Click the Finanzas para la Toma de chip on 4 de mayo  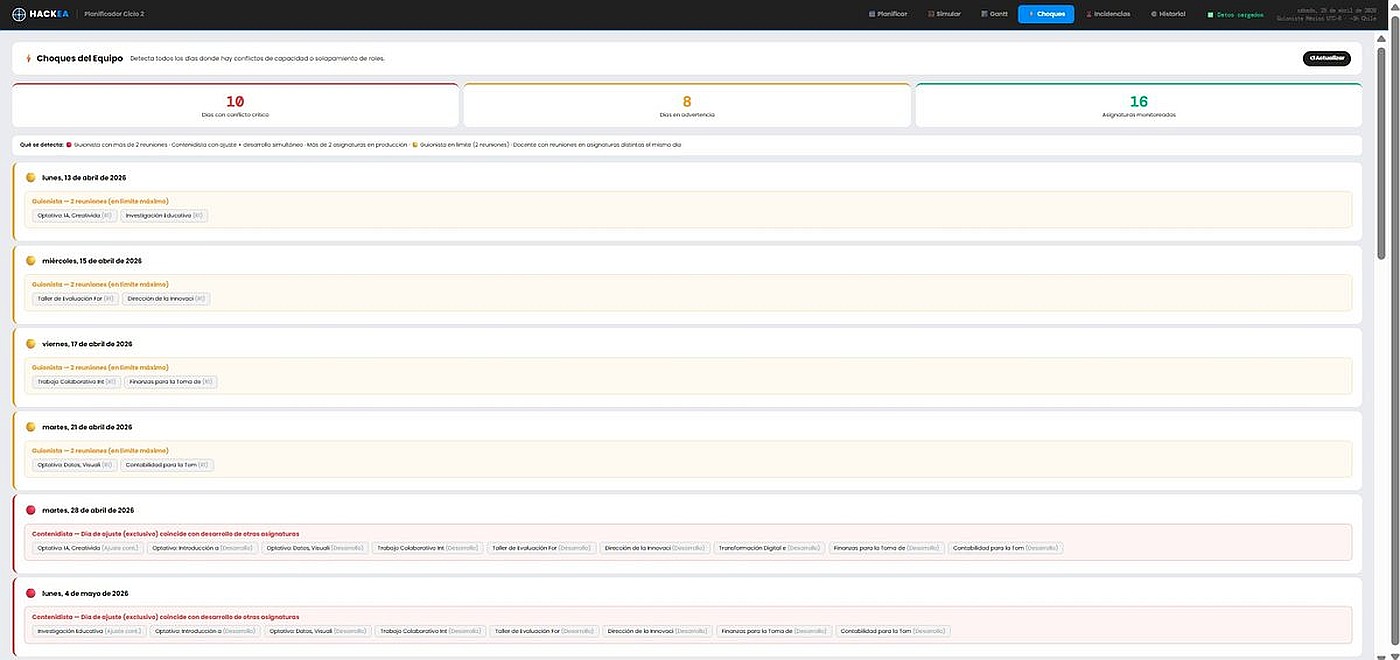coord(773,631)
